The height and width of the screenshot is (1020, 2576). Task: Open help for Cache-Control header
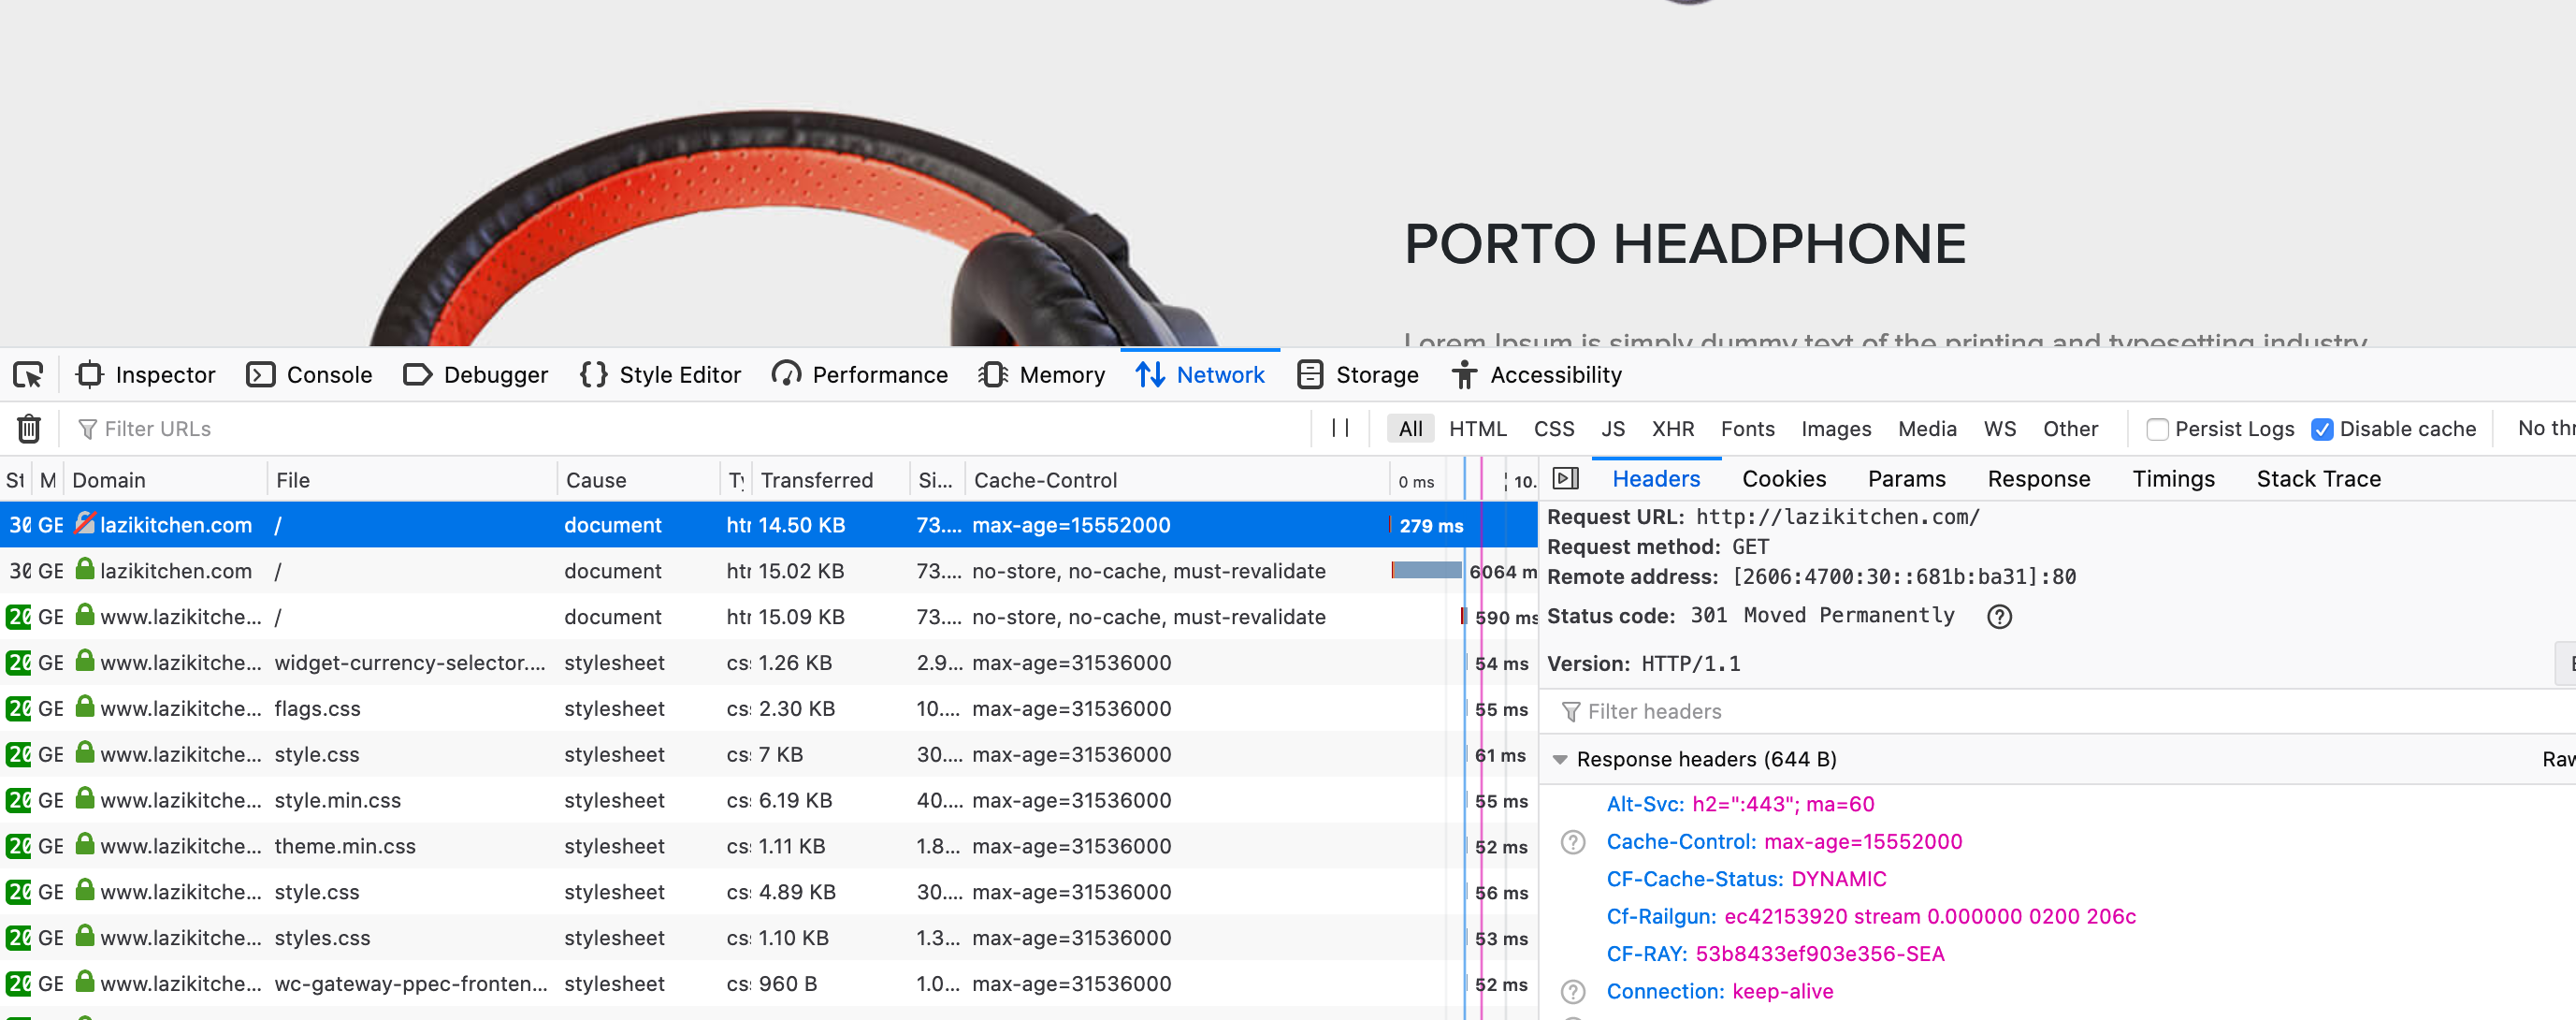pos(1573,842)
